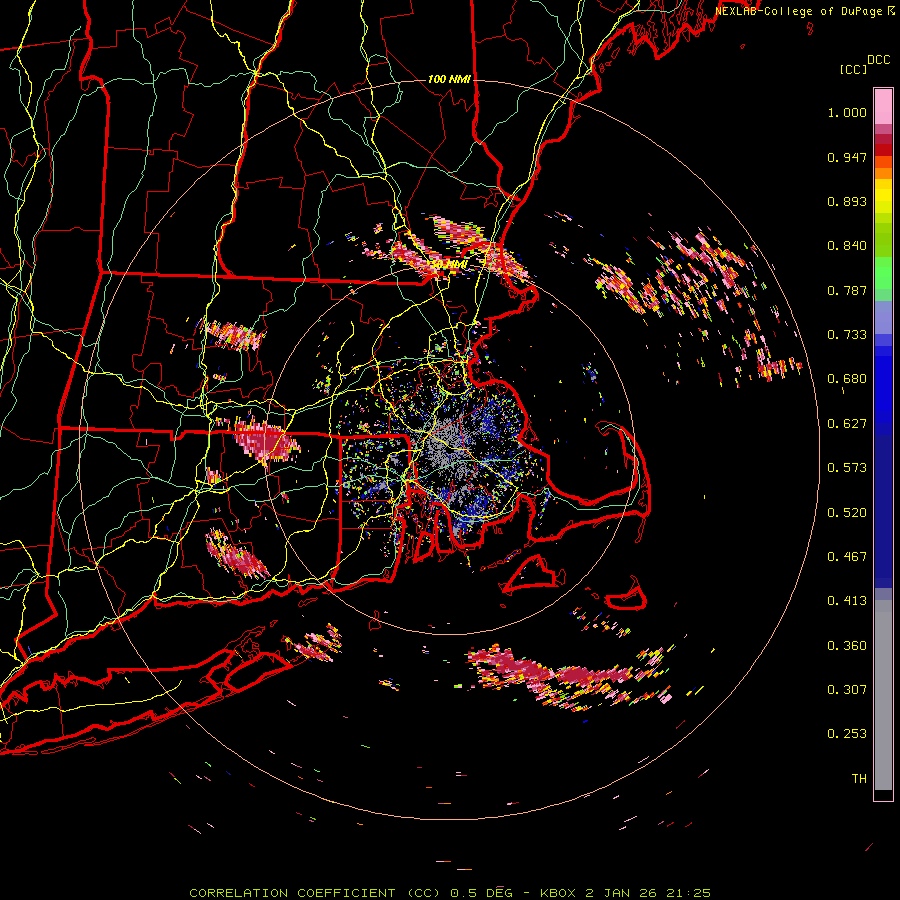Select the 0.893 legend value
The height and width of the screenshot is (900, 900).
tap(847, 201)
